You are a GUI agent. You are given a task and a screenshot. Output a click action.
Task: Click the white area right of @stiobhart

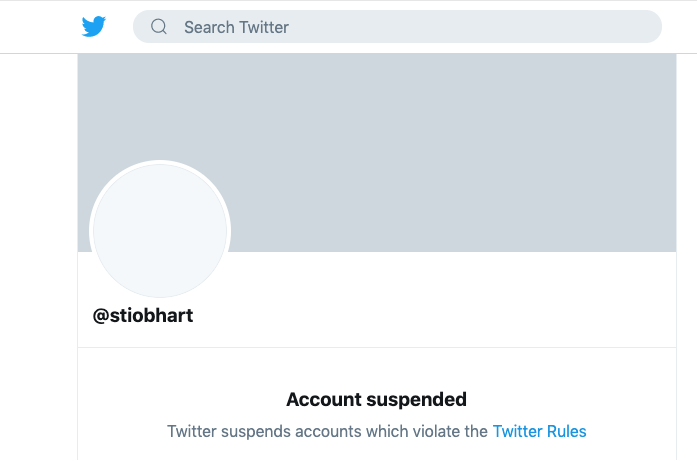click(436, 316)
